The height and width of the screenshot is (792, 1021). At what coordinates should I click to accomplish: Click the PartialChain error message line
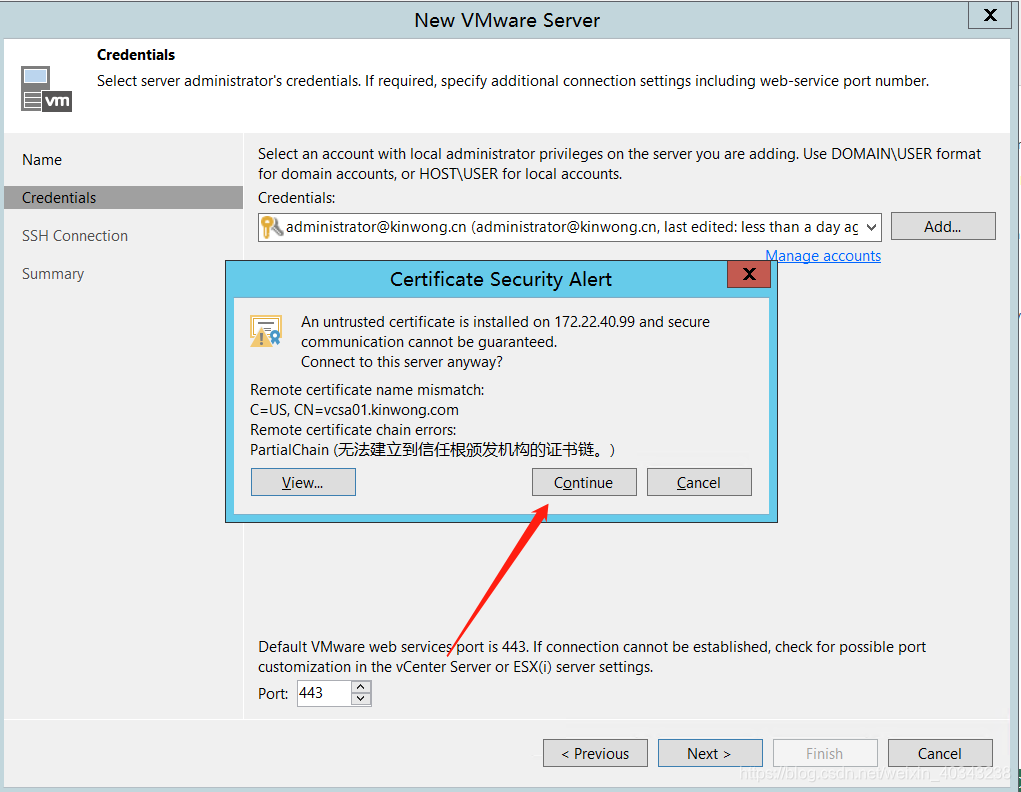click(x=432, y=450)
